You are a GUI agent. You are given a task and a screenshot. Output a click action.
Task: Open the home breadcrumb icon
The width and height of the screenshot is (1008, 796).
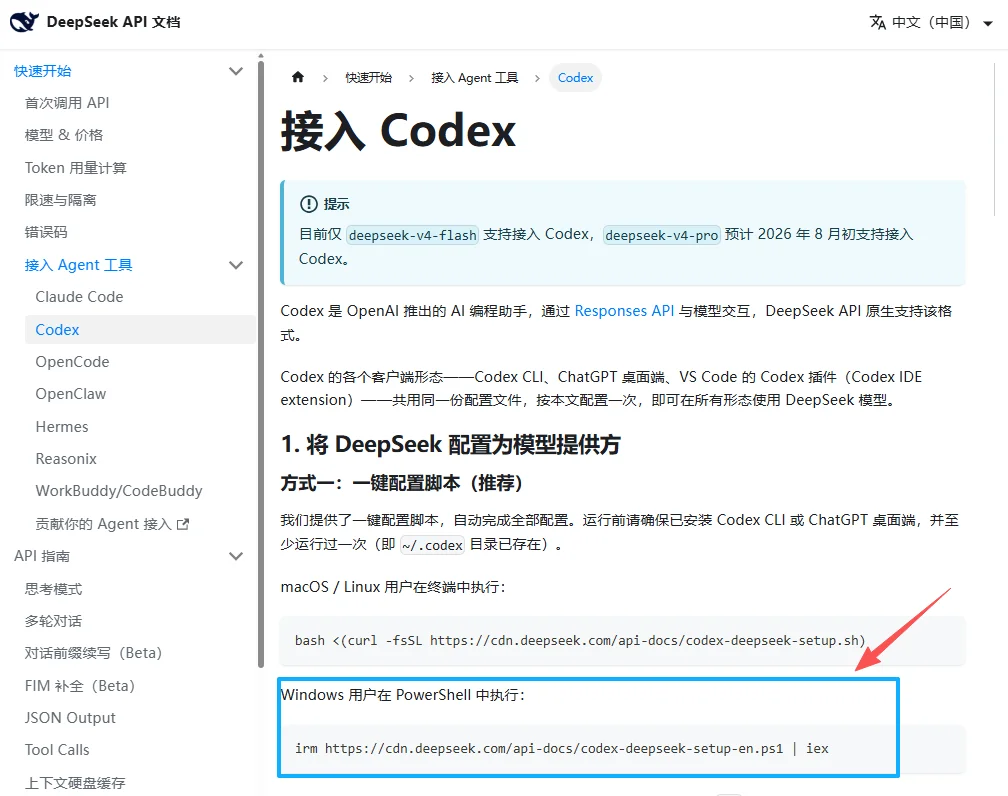(x=298, y=77)
